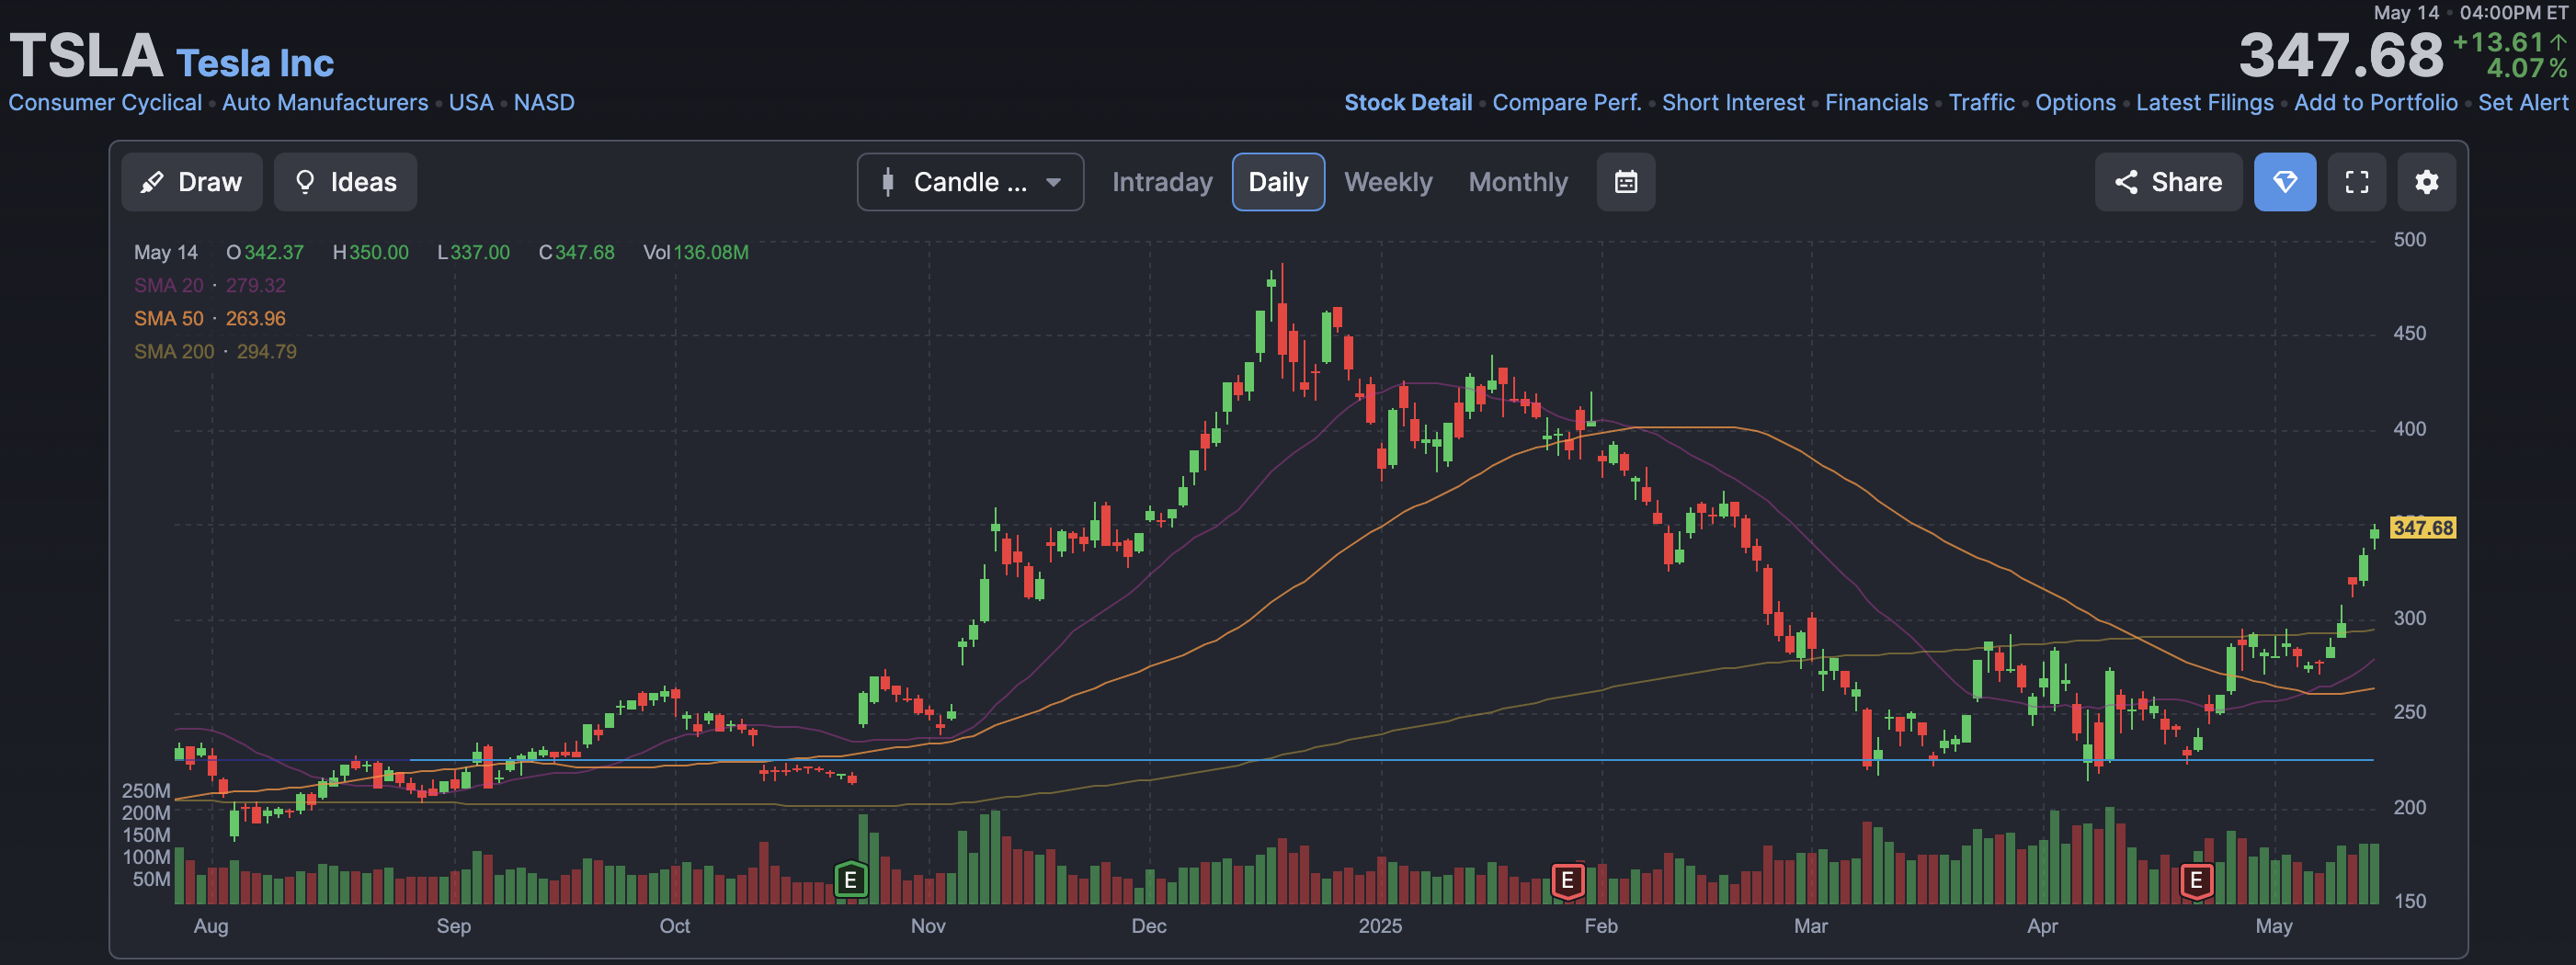Screen dimensions: 2576x965
Task: Share the TSLA chart
Action: point(2168,182)
